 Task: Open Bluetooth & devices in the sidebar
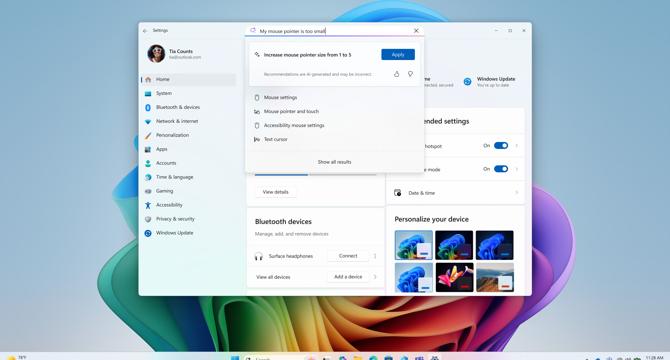point(188,107)
